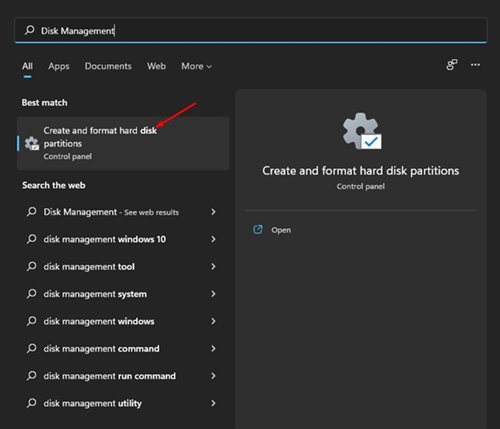Click magnifier icon next to disk management utility

click(x=32, y=403)
